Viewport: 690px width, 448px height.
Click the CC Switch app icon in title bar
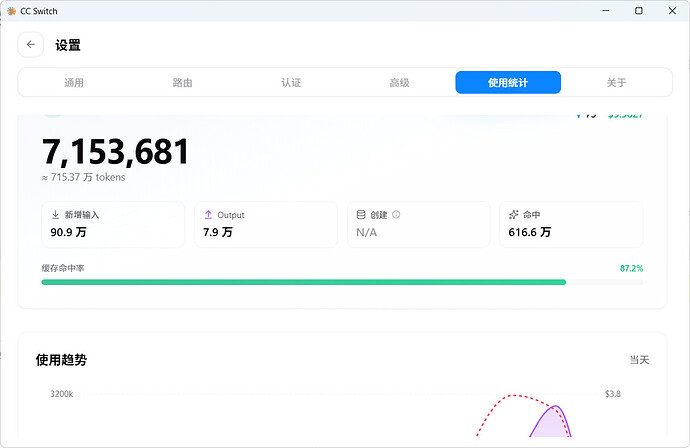[x=11, y=11]
